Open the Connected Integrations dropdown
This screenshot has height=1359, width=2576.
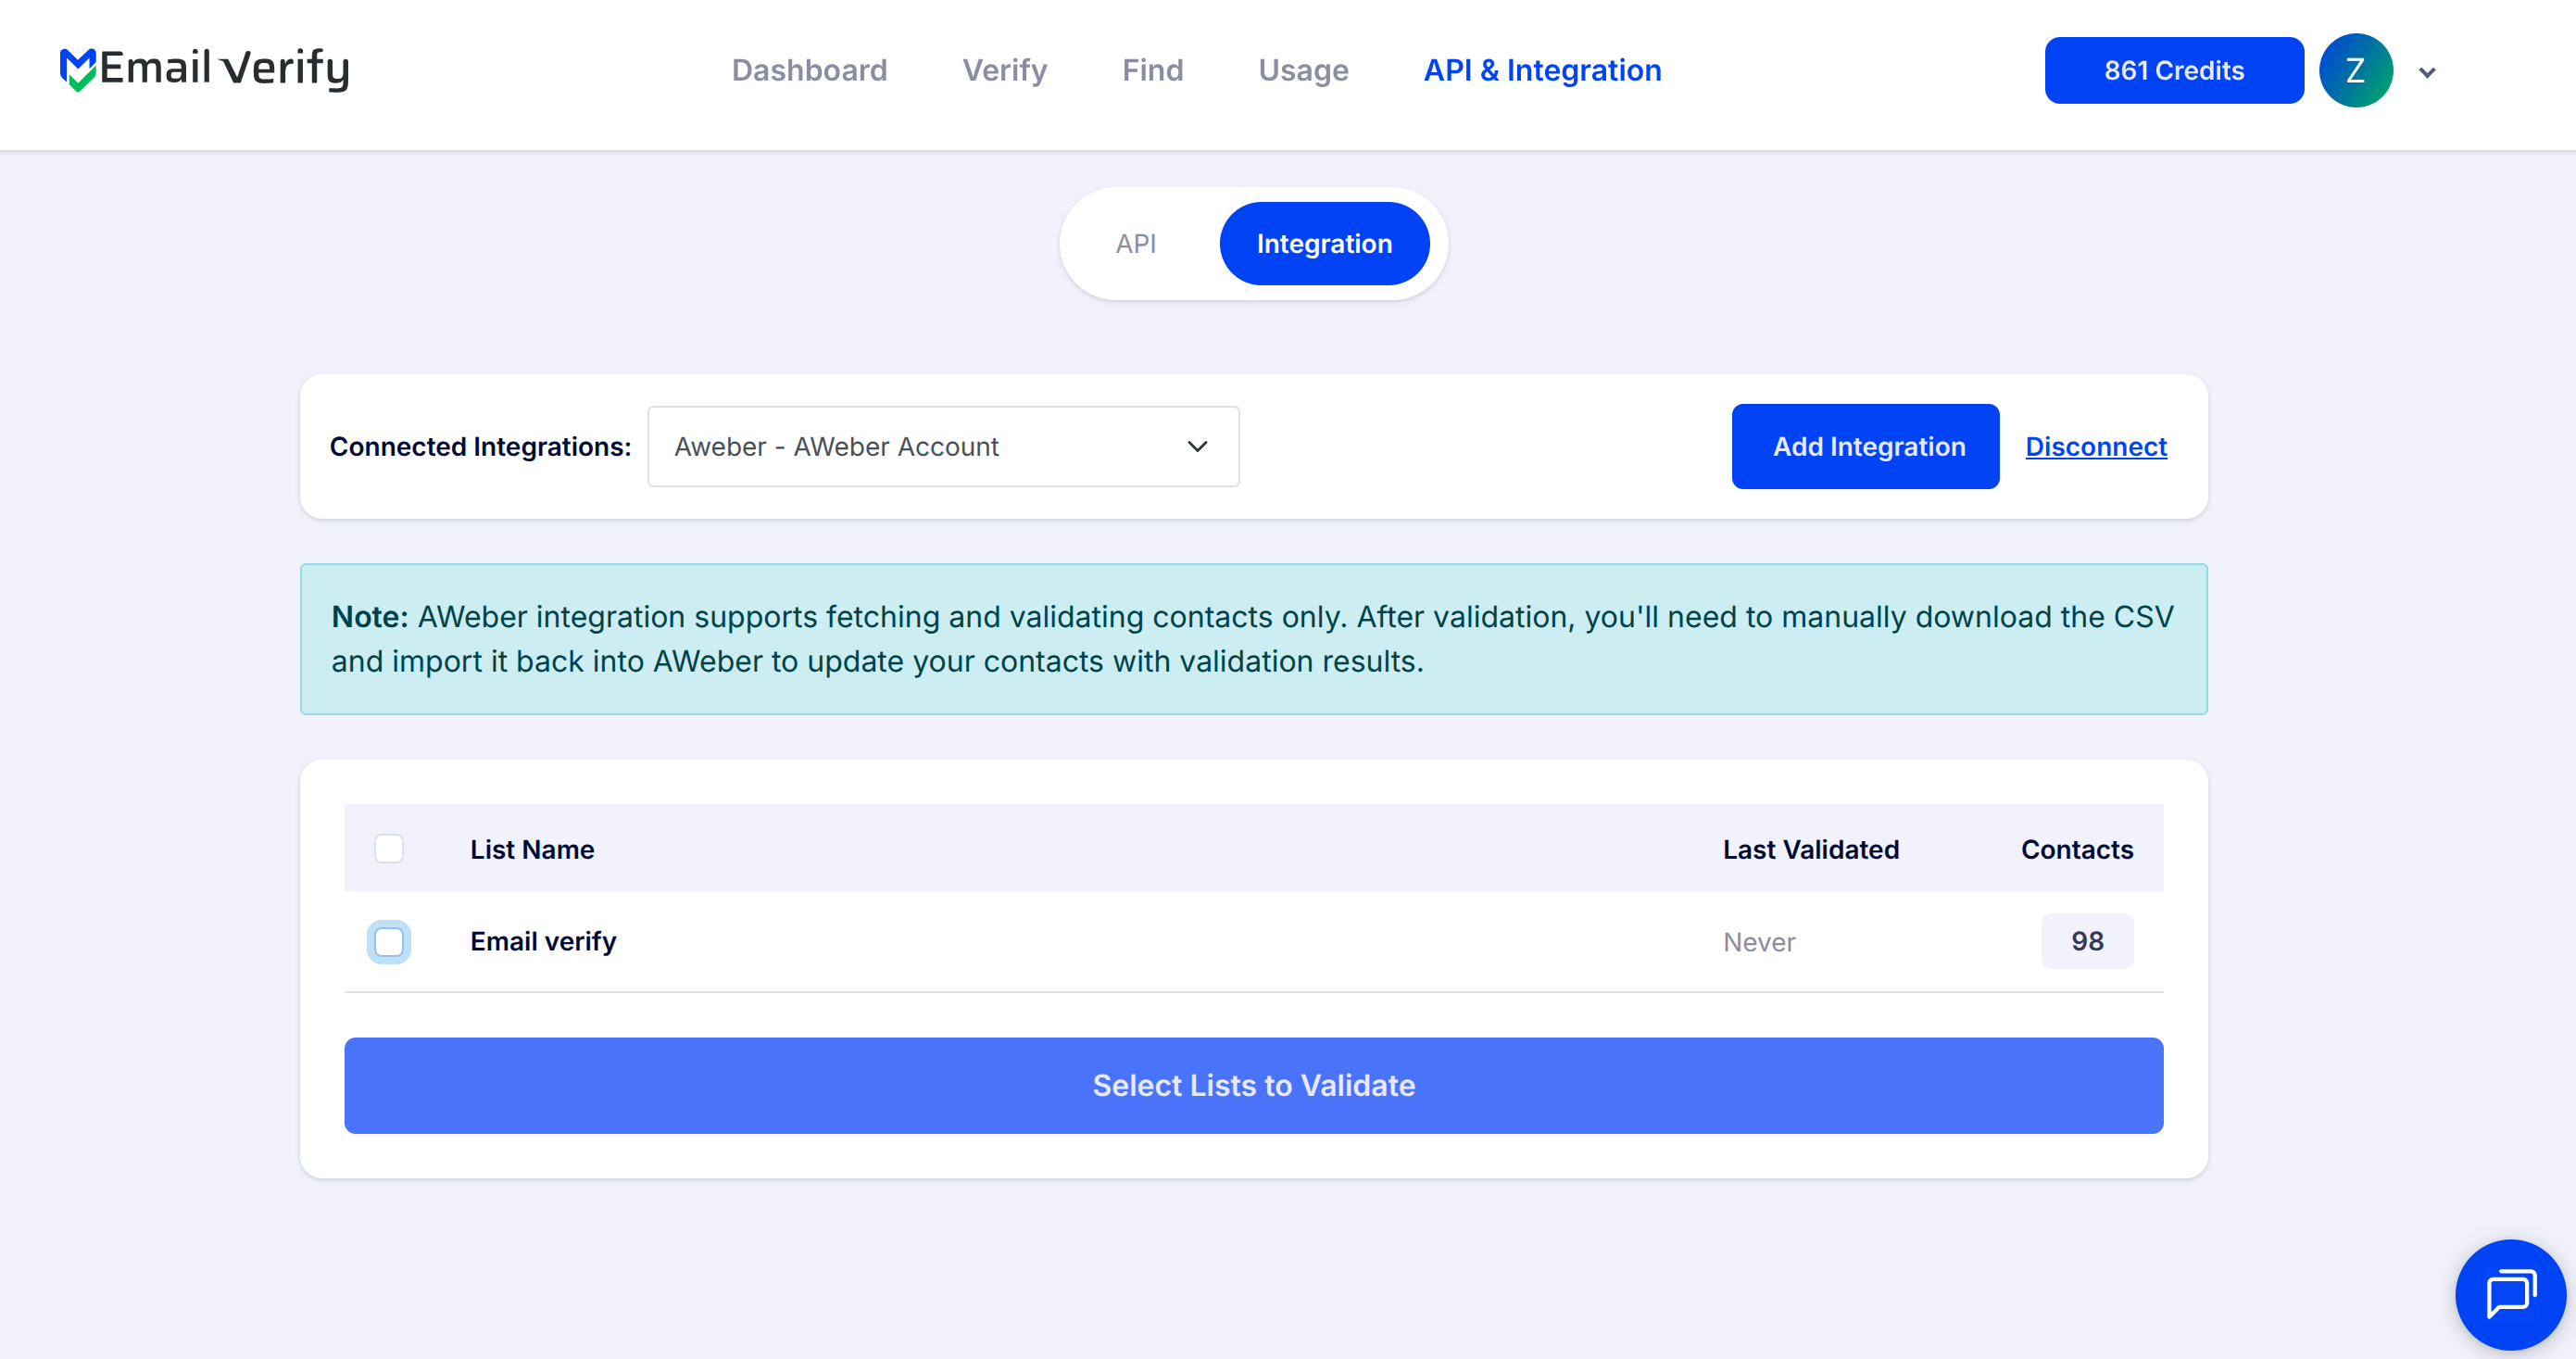click(943, 446)
